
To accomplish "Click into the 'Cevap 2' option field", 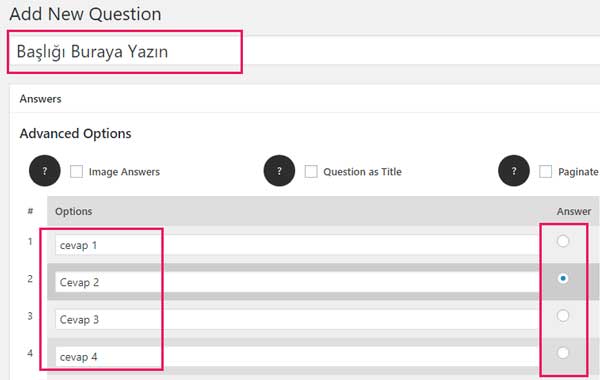I will coord(297,282).
